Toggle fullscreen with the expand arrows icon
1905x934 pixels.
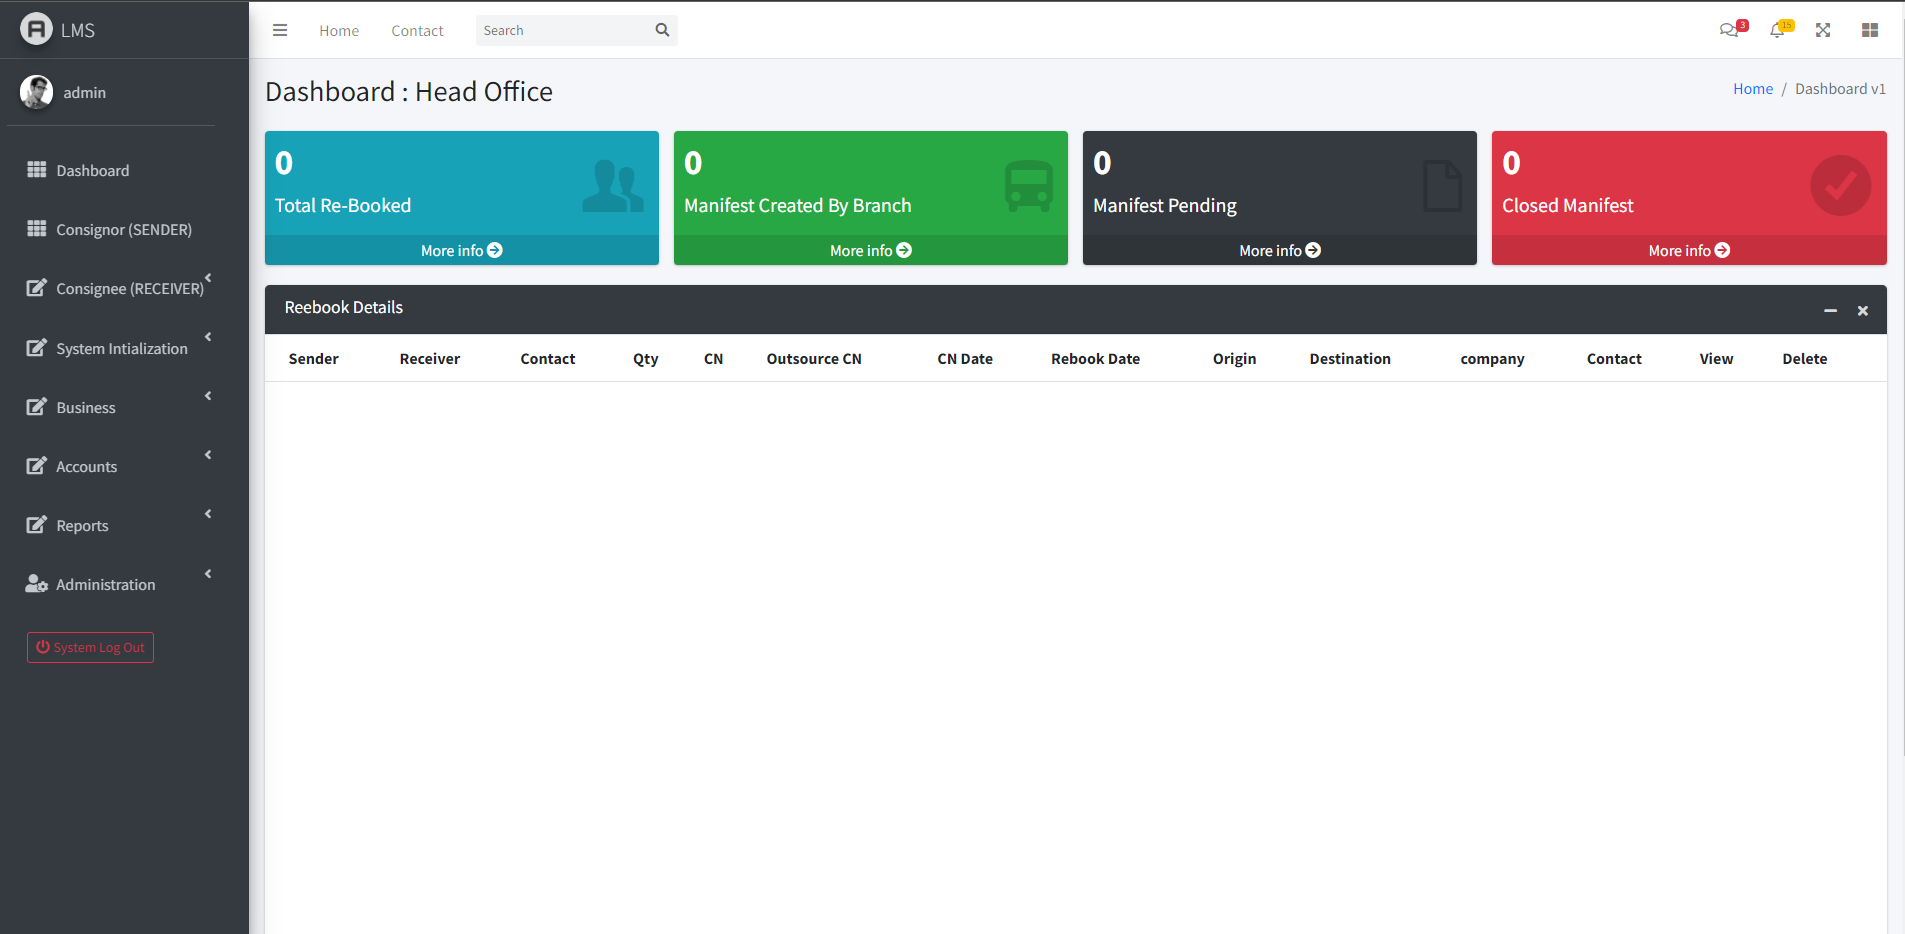(x=1823, y=30)
